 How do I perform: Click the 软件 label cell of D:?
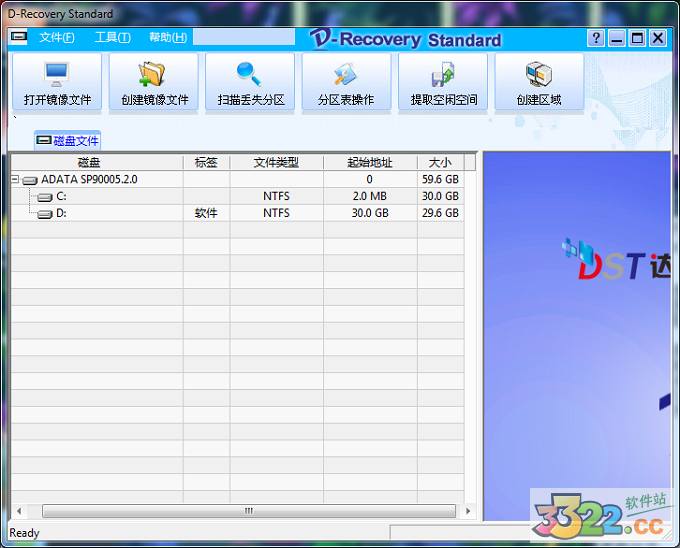pos(206,213)
